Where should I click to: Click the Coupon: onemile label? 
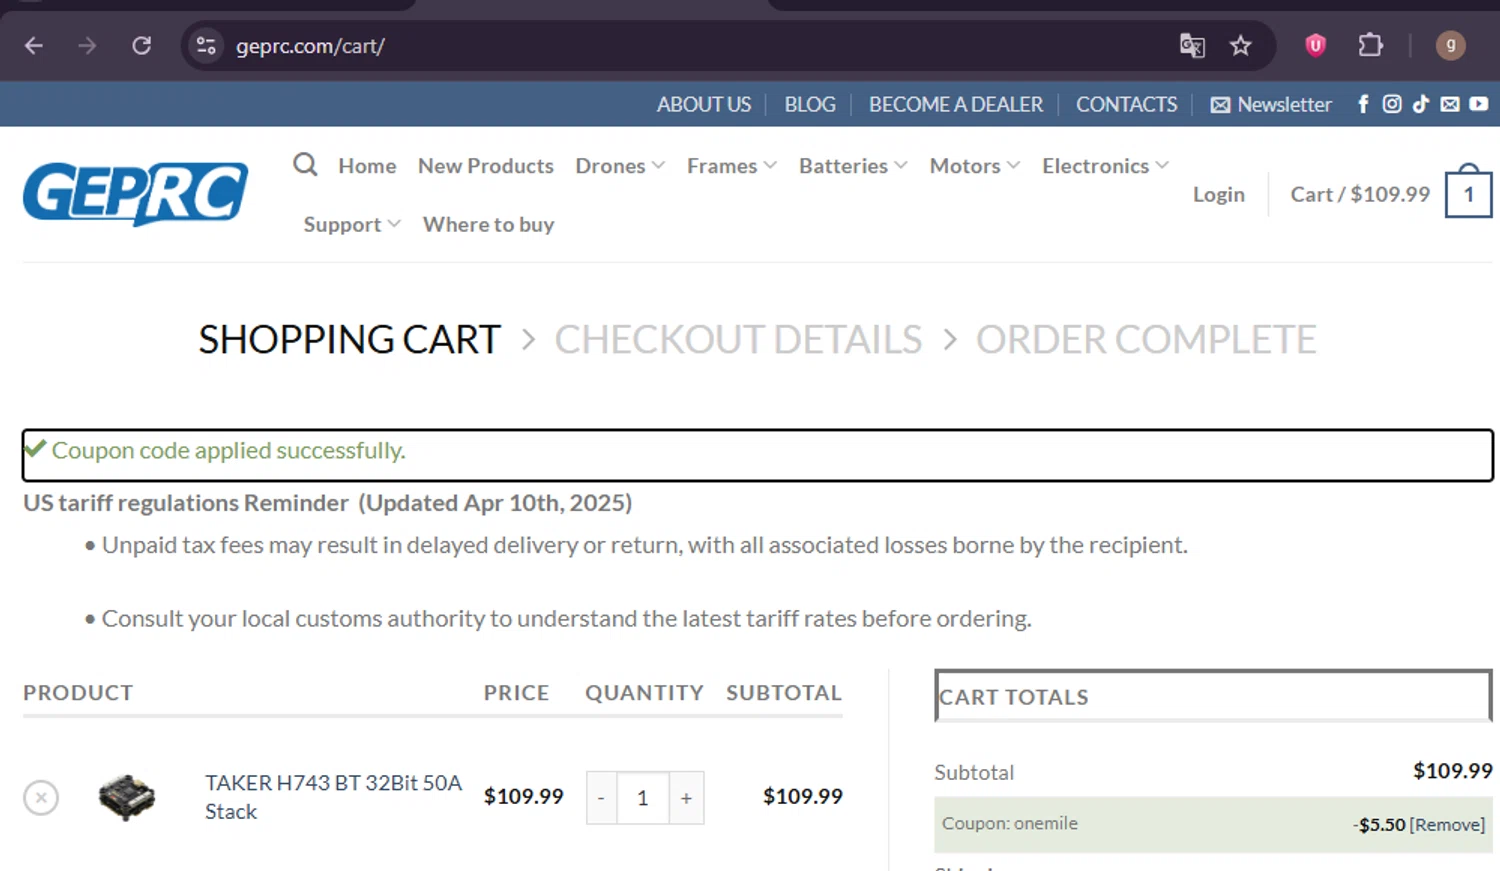[1010, 824]
